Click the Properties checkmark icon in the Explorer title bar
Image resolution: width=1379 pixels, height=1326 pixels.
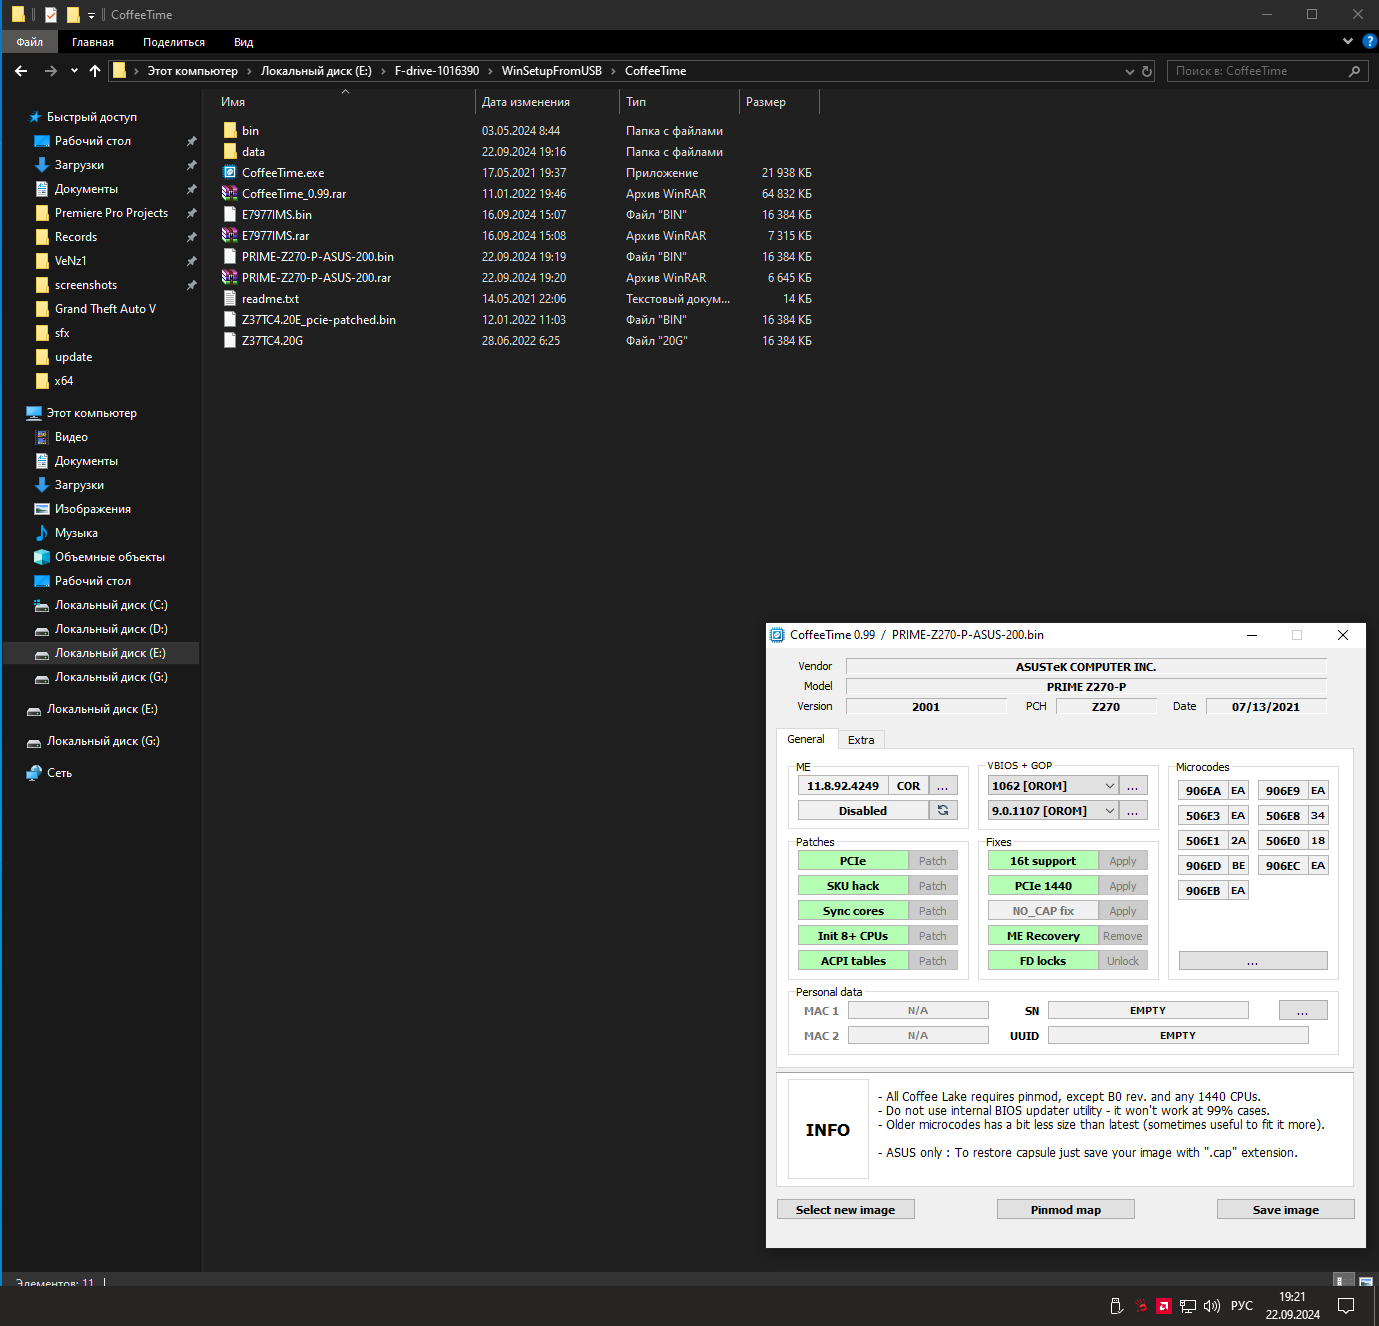(x=51, y=15)
